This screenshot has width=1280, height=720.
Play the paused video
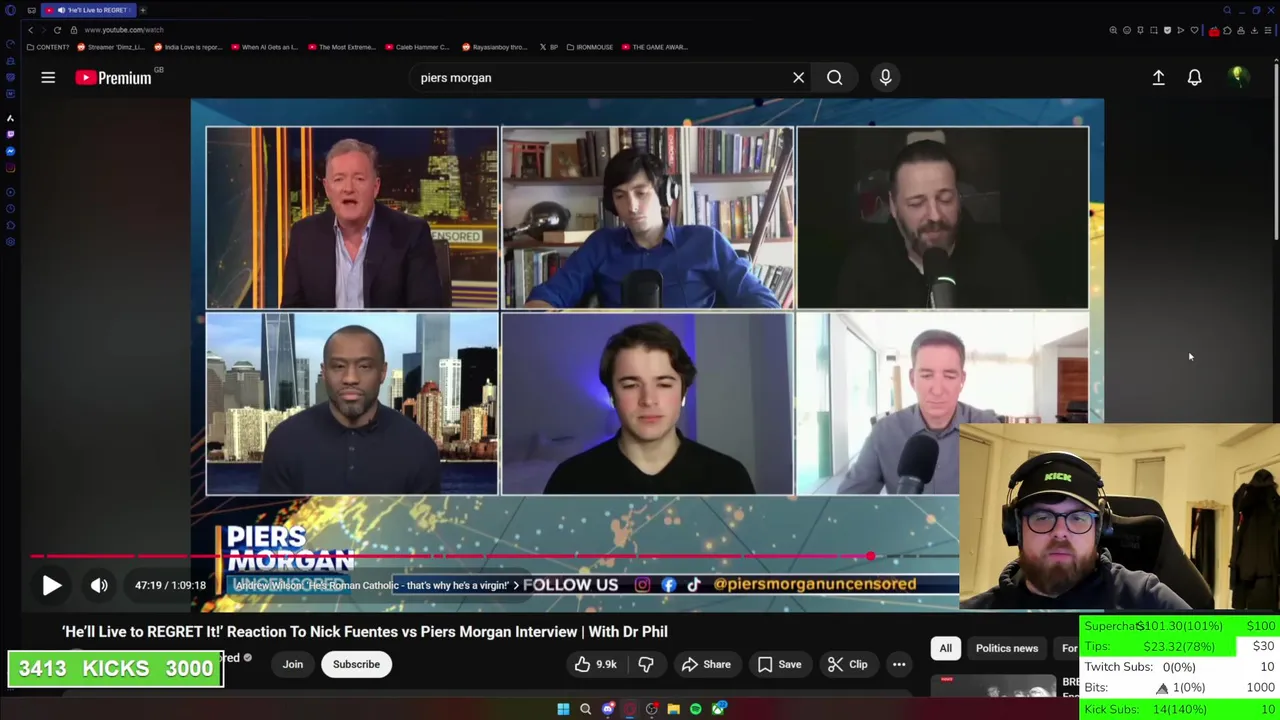(51, 585)
